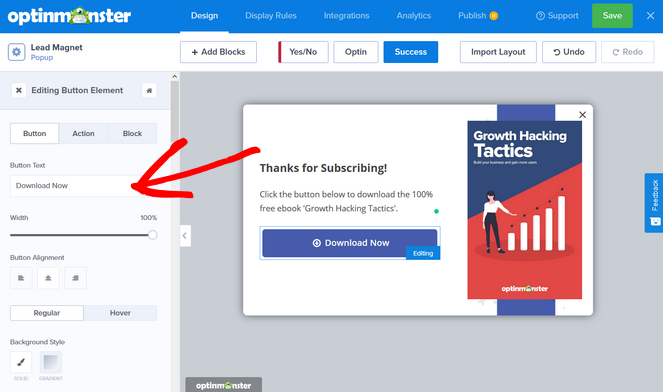Select the Thanks for Subscribing heading
This screenshot has width=663, height=392.
[323, 168]
